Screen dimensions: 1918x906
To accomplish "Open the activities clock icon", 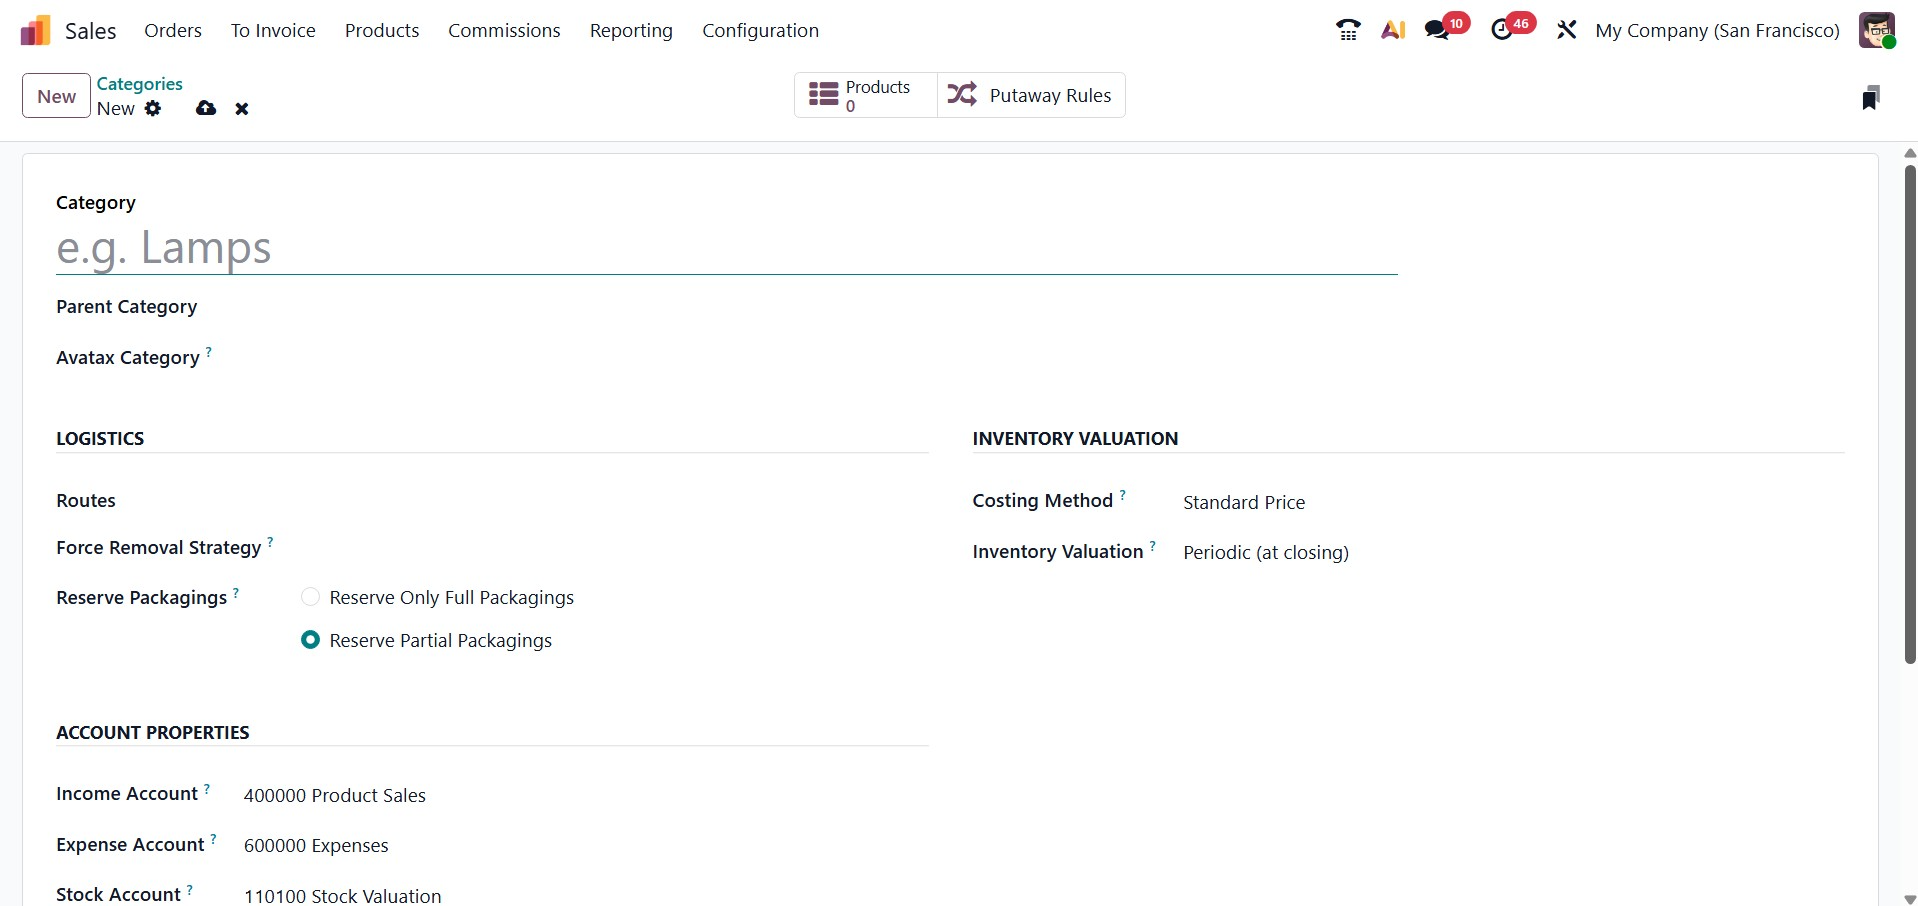I will click(x=1502, y=30).
